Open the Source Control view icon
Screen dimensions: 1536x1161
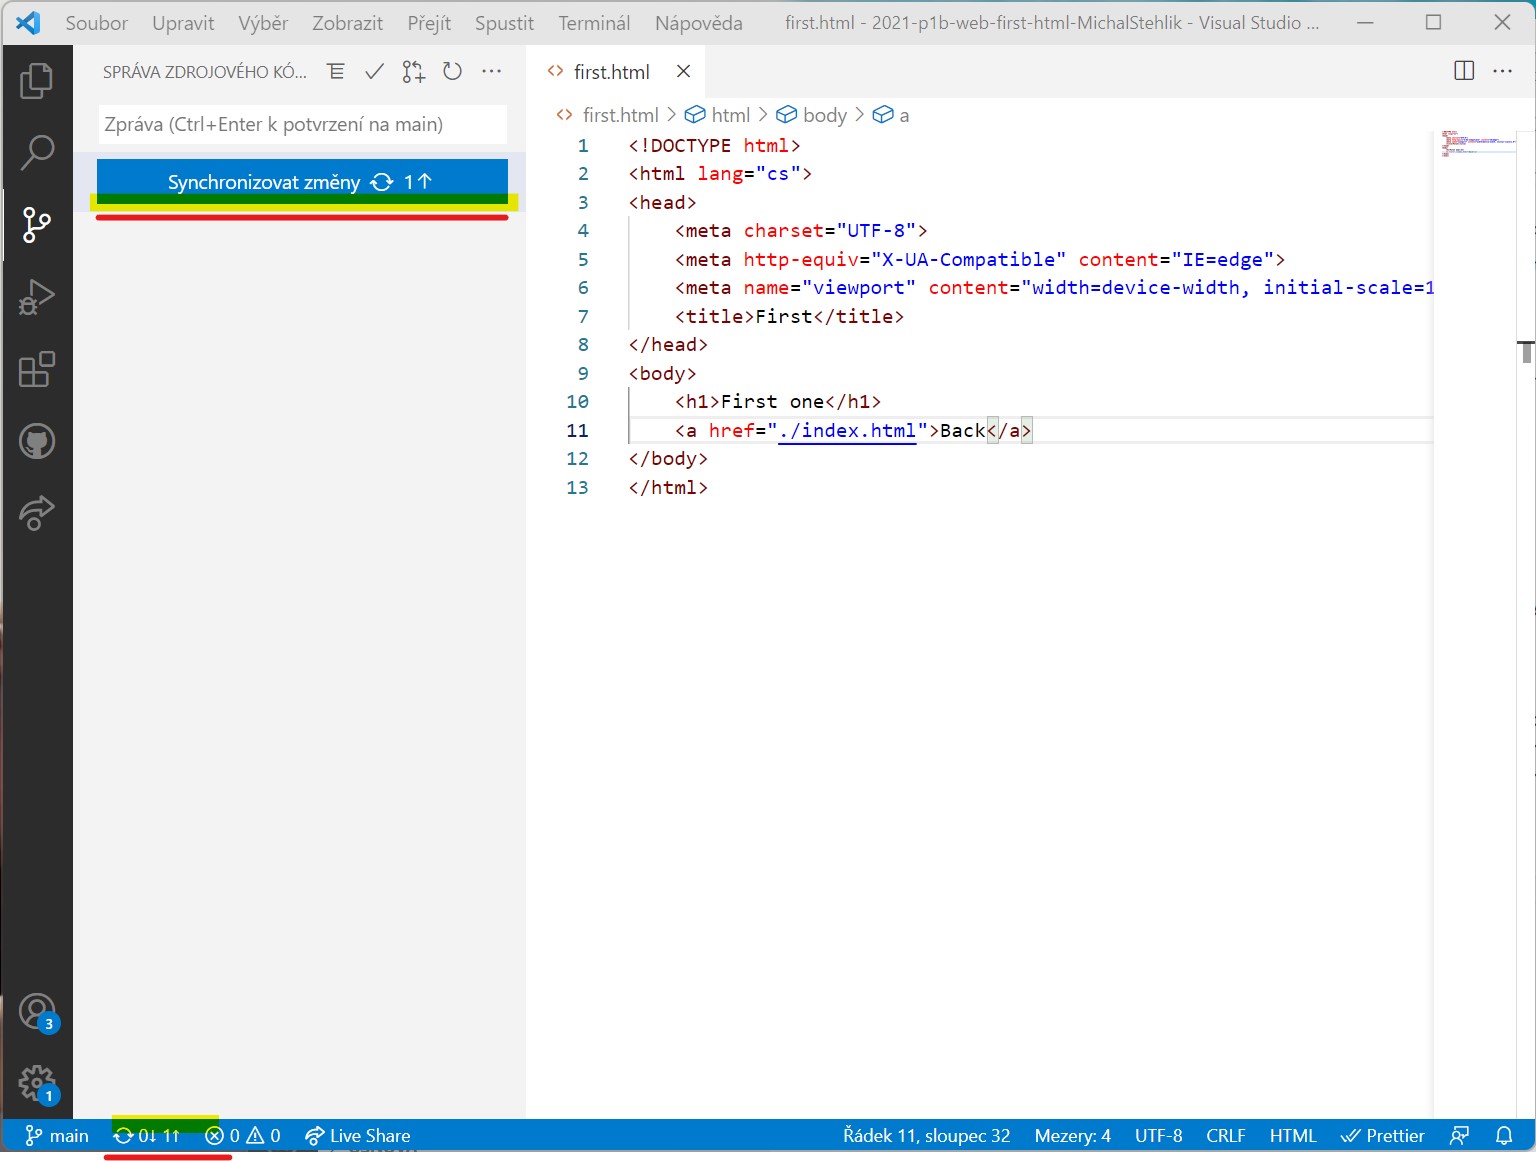[37, 225]
